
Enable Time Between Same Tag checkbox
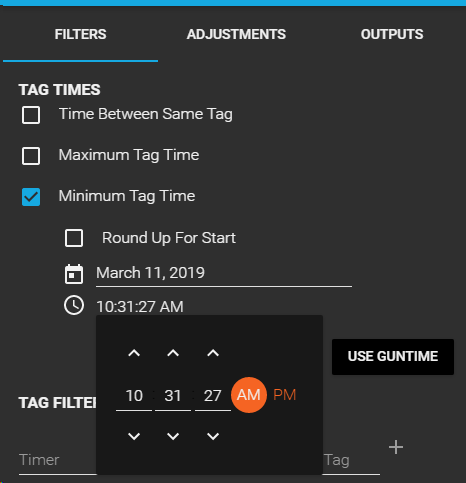point(31,115)
